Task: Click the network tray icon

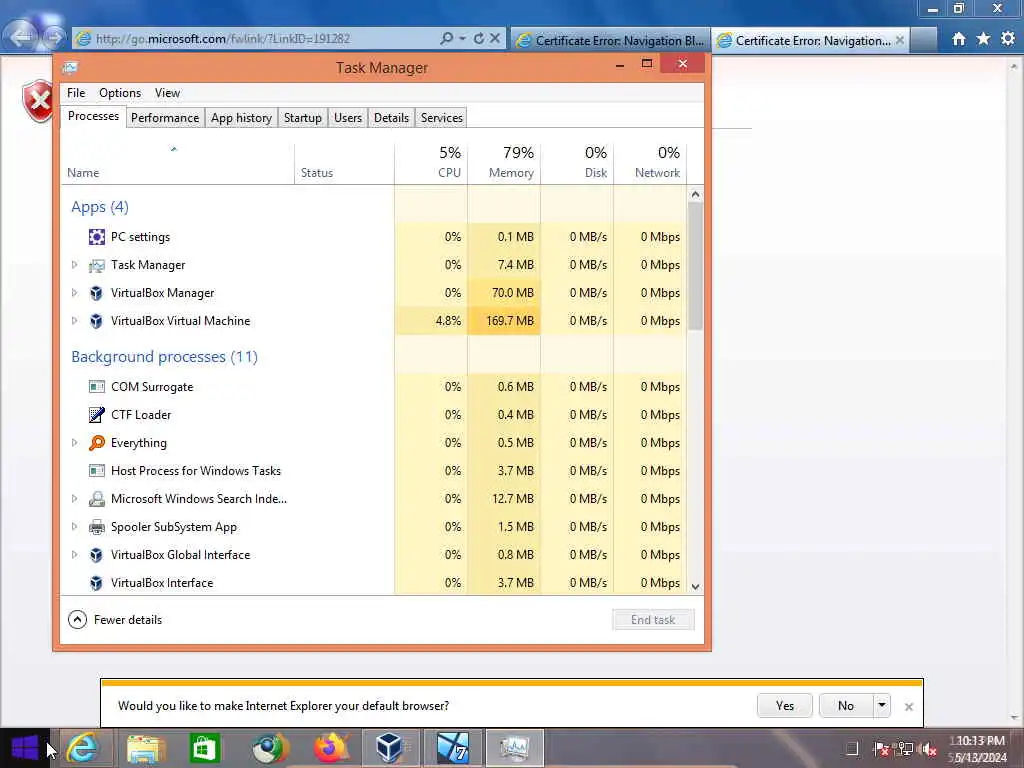Action: [905, 749]
